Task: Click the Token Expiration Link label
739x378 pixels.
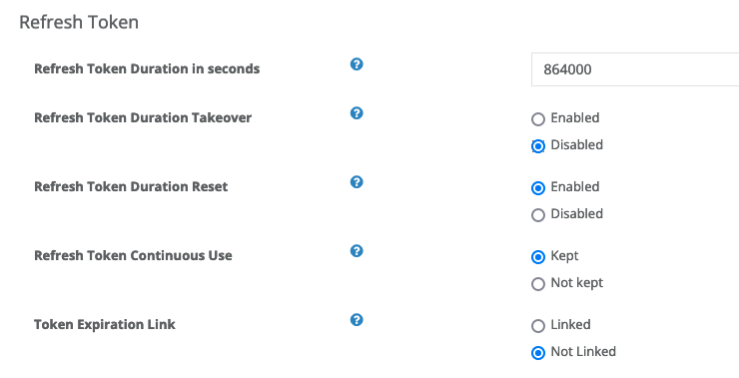Action: [x=105, y=324]
